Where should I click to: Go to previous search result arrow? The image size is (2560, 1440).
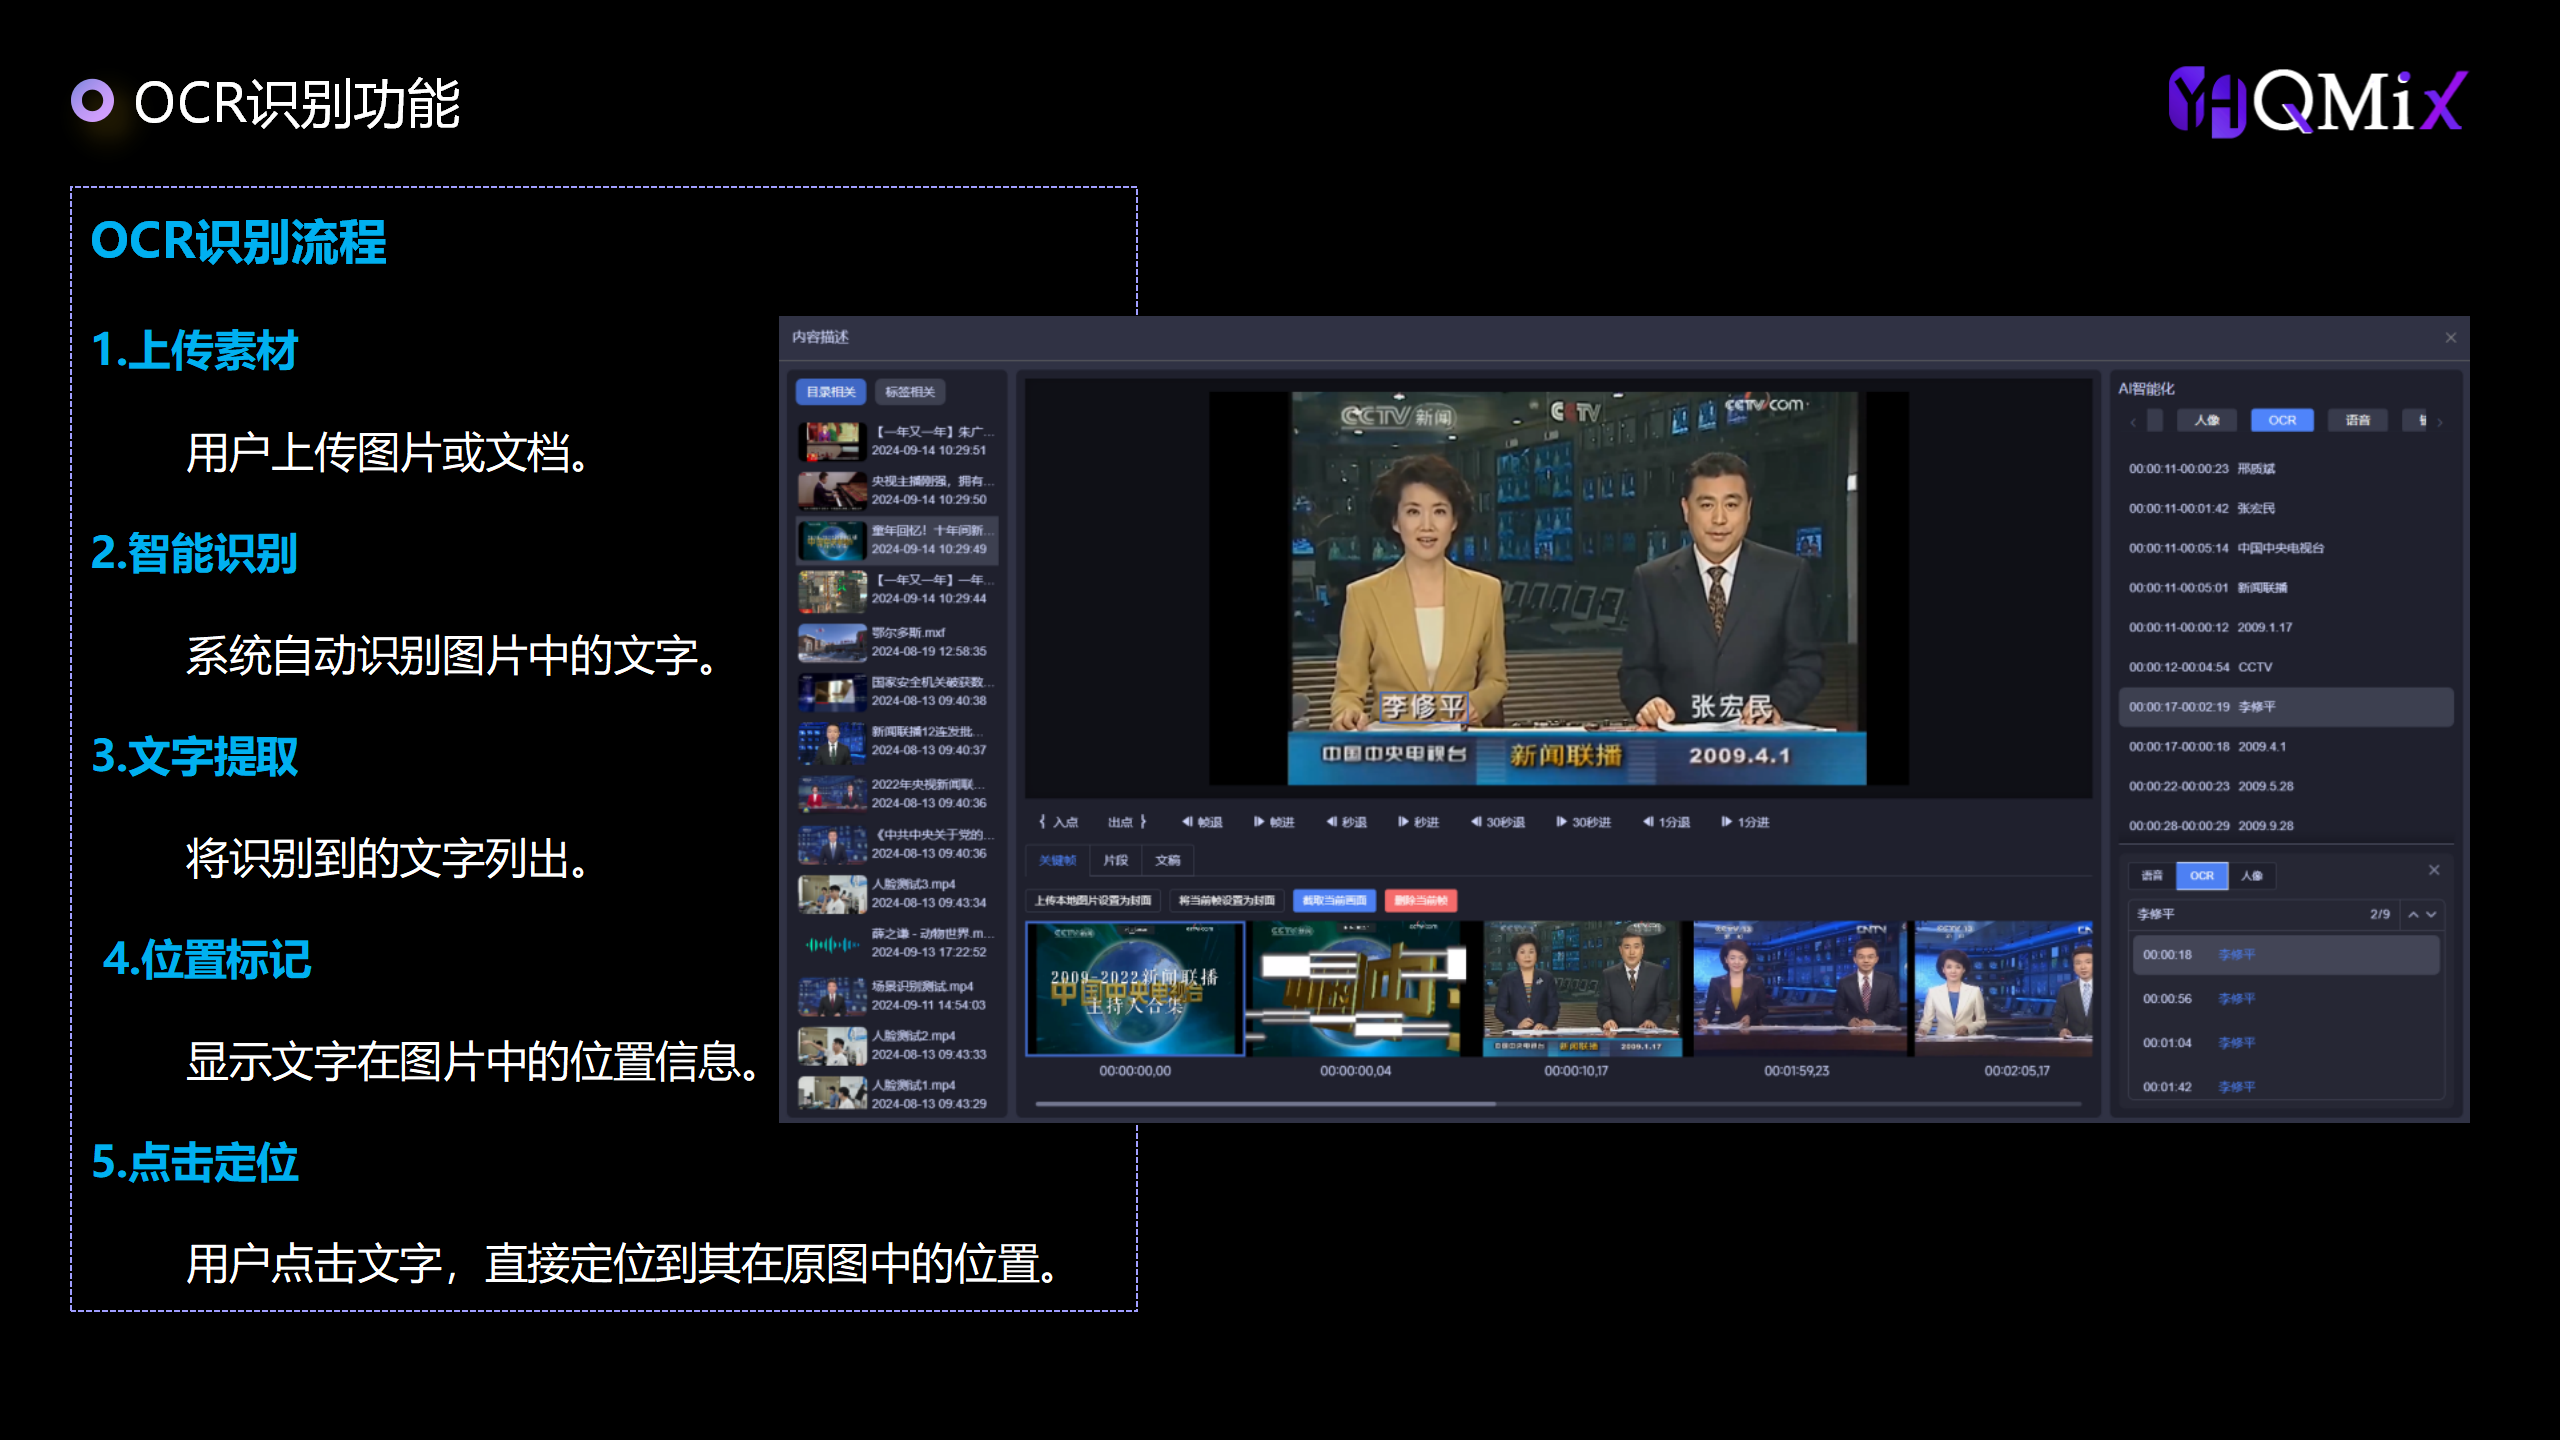coord(2413,914)
